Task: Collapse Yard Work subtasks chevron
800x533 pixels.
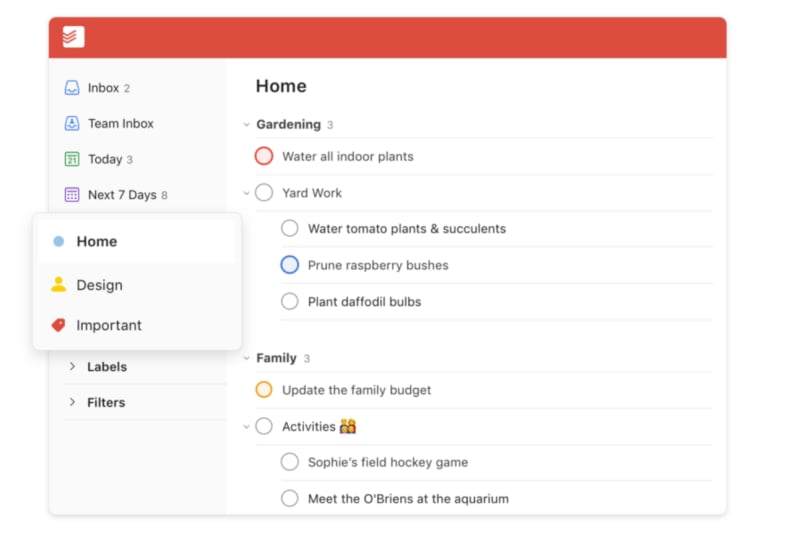Action: click(246, 193)
